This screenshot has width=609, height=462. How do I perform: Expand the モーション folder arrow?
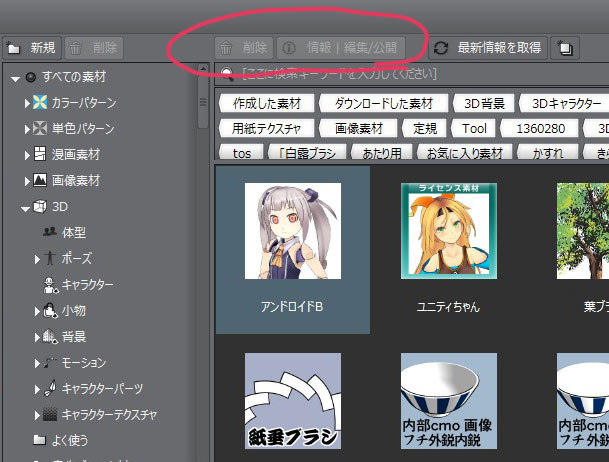point(37,363)
